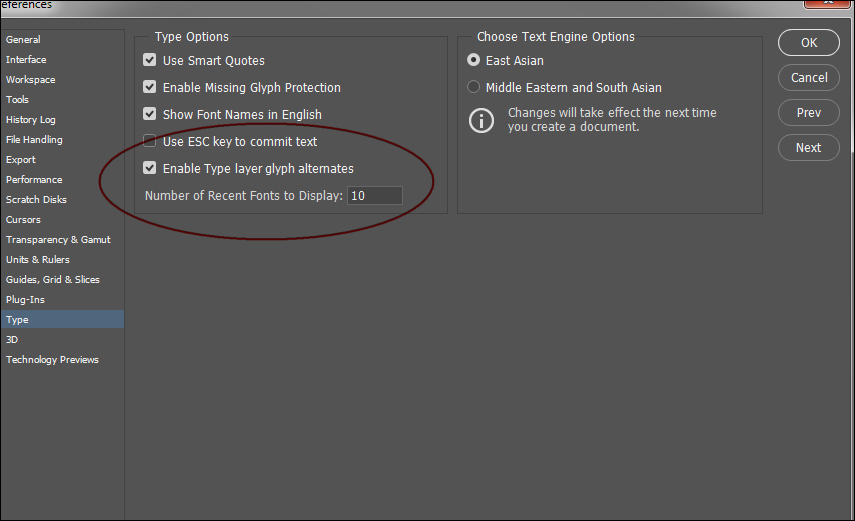Enable Use ESC key to commit text
Image resolution: width=855 pixels, height=521 pixels.
(150, 142)
